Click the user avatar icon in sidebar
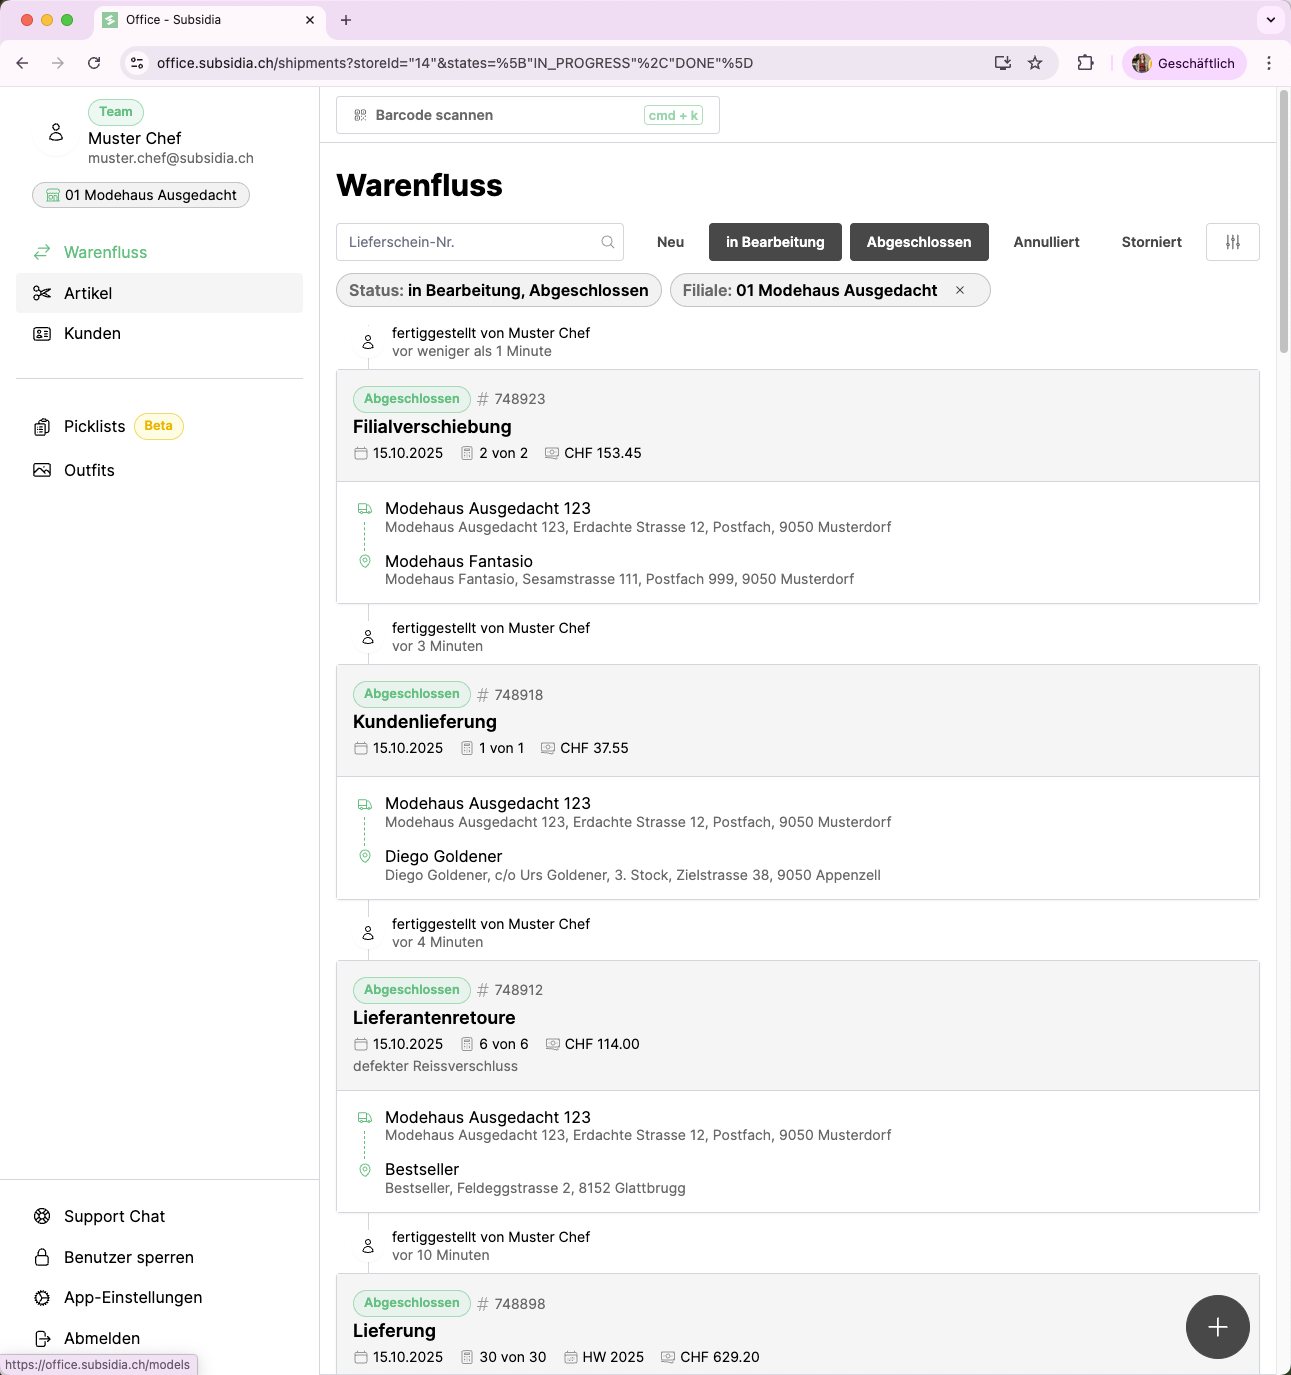The image size is (1291, 1375). coord(56,133)
